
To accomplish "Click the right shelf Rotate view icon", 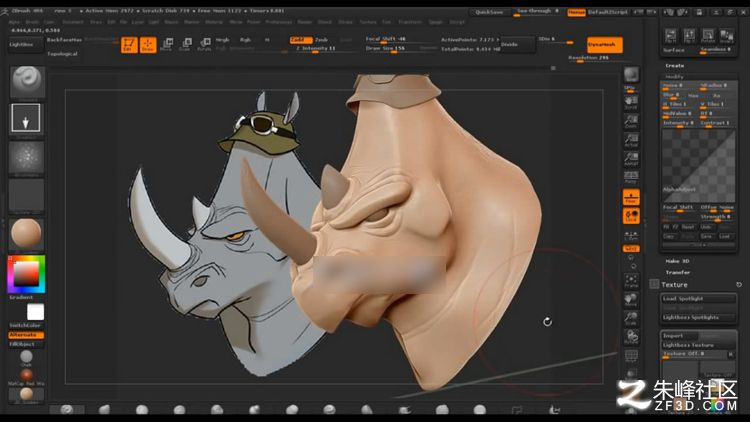I will click(631, 338).
